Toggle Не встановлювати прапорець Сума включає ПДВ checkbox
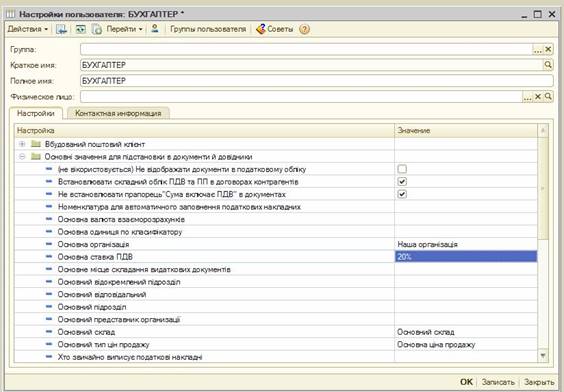This screenshot has height=392, width=564. tap(402, 194)
